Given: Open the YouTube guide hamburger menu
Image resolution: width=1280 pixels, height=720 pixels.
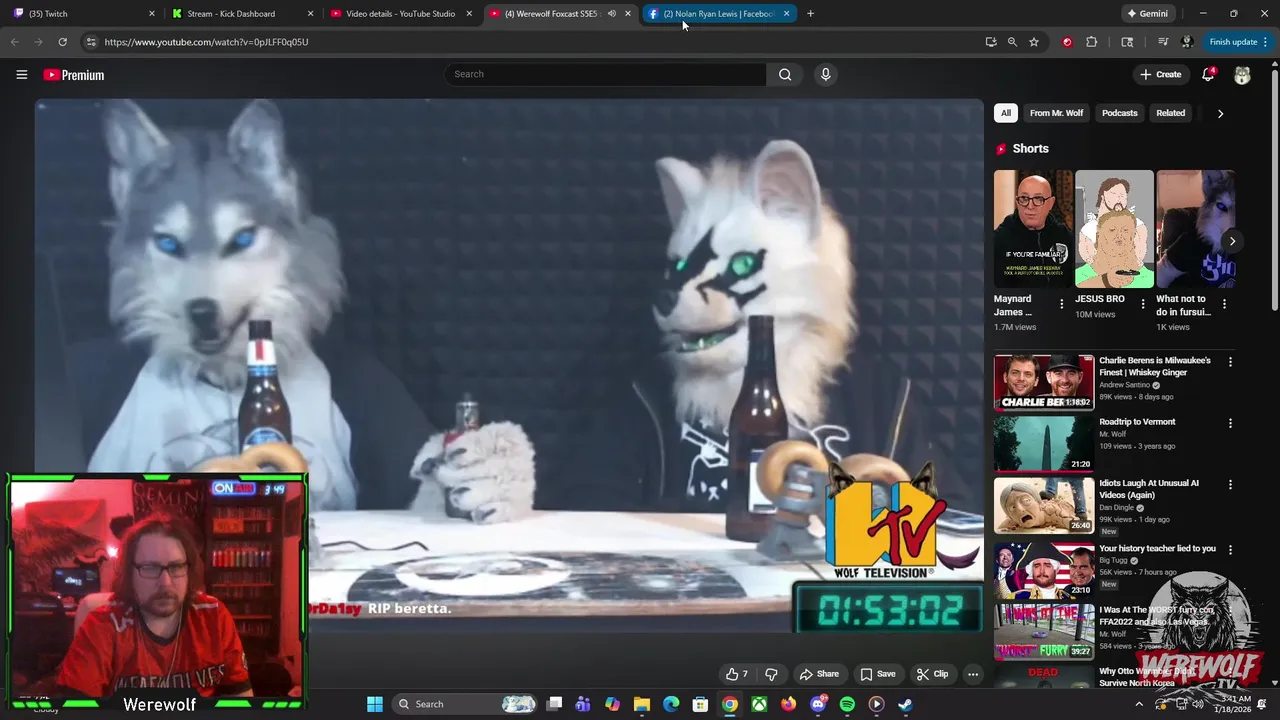Looking at the screenshot, I should click(x=21, y=74).
